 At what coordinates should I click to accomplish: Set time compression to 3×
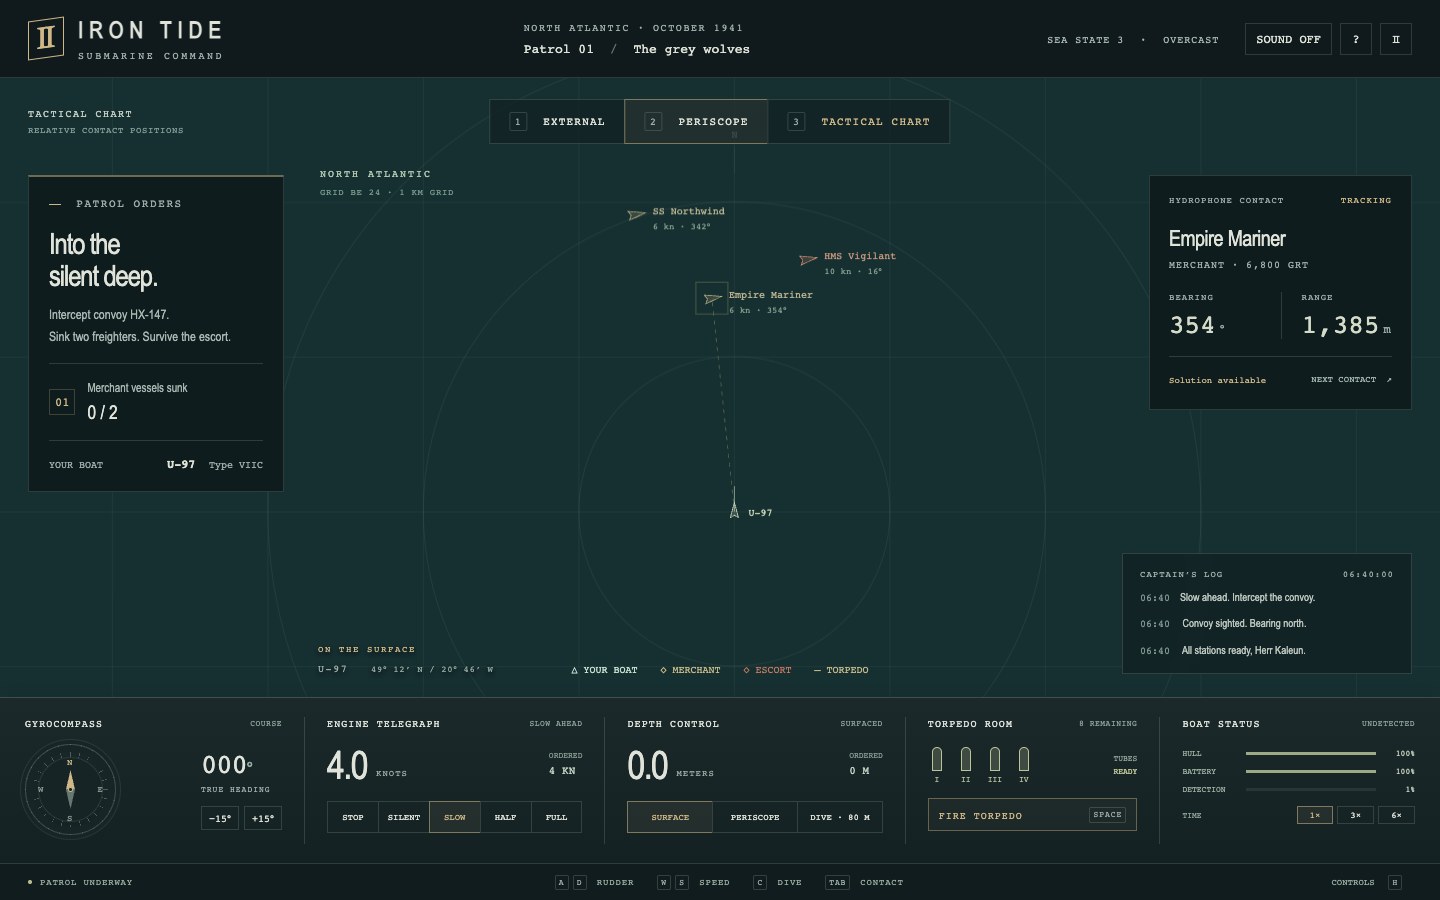click(1355, 815)
